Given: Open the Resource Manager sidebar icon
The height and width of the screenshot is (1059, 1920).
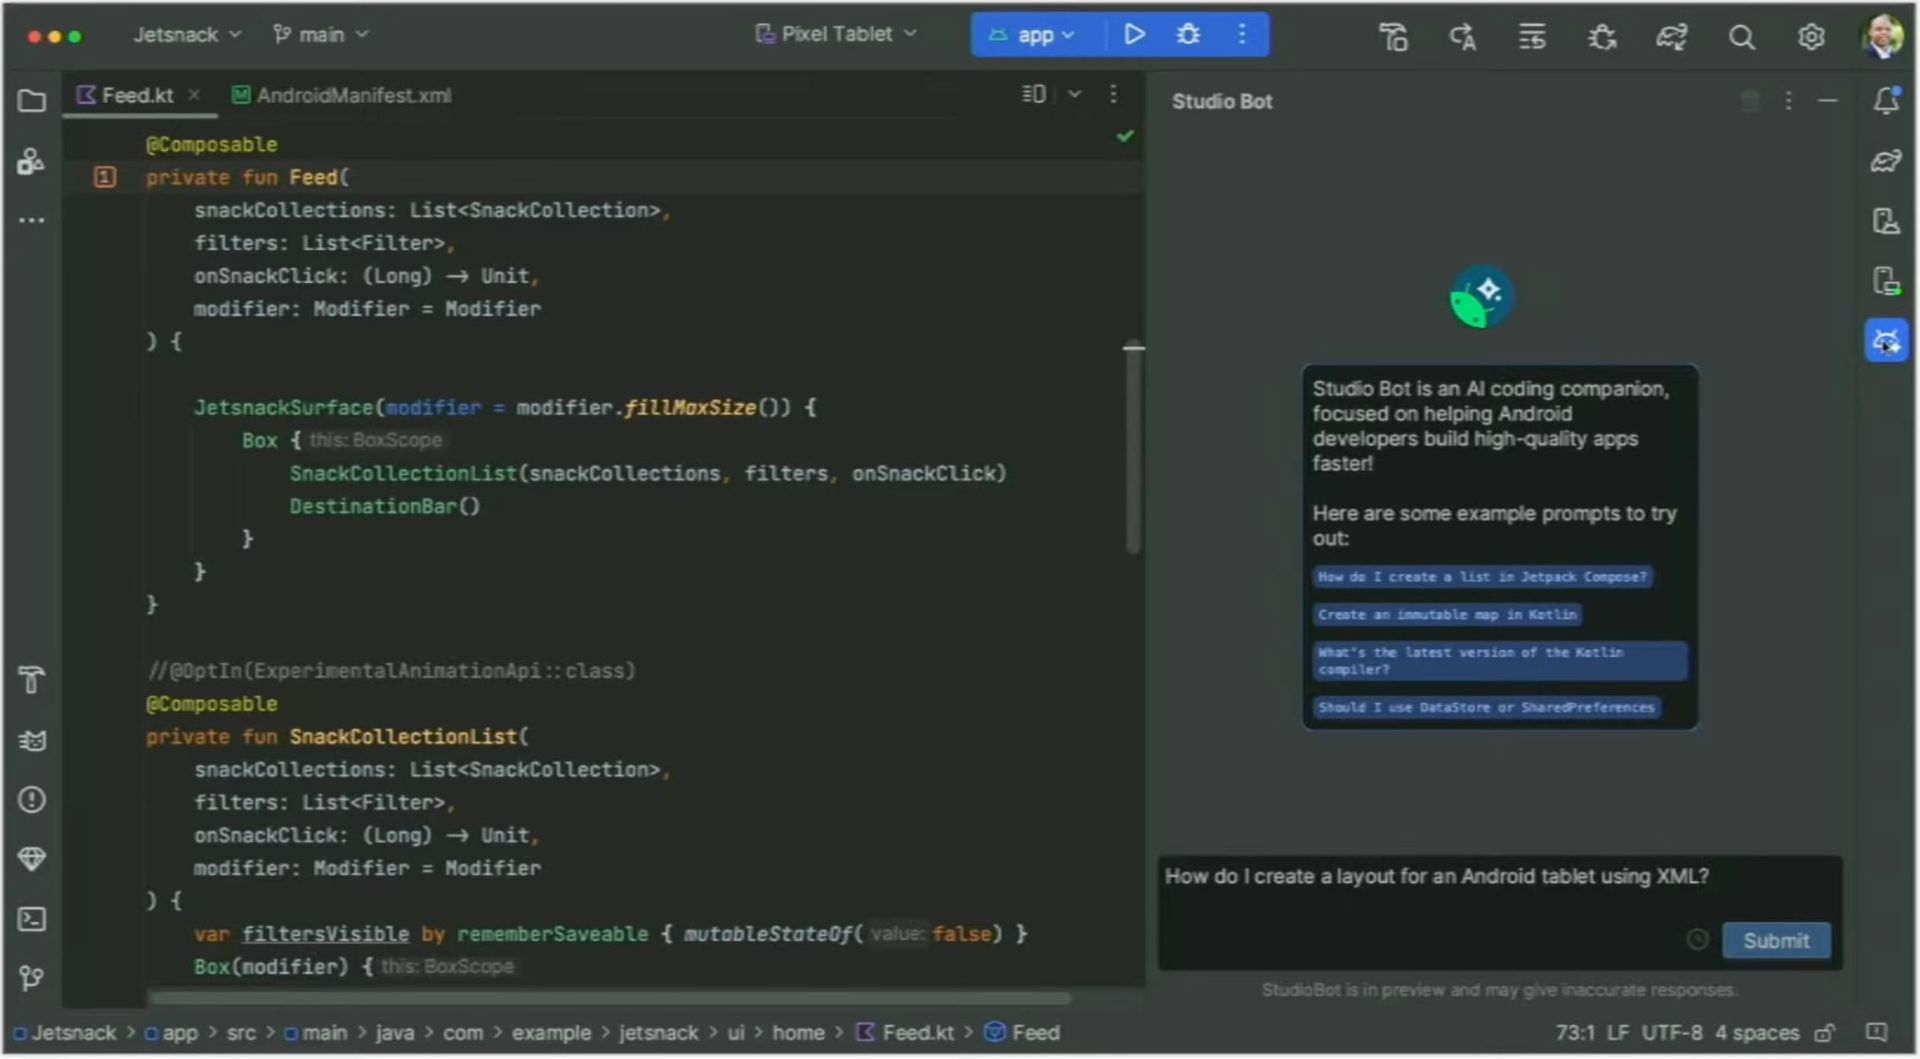Looking at the screenshot, I should [x=32, y=161].
